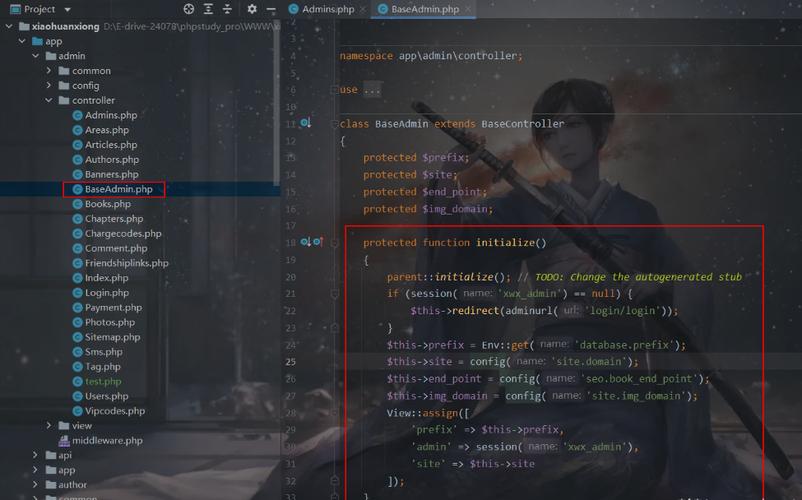Click BaseController in the class declaration
This screenshot has height=500, width=802.
tap(522, 124)
